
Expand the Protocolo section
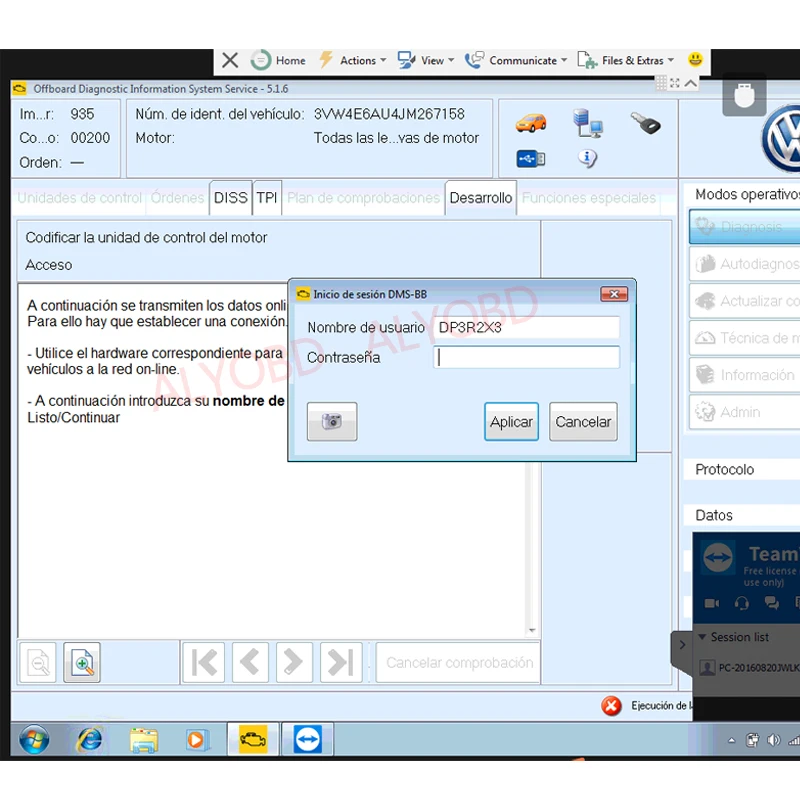(x=741, y=469)
